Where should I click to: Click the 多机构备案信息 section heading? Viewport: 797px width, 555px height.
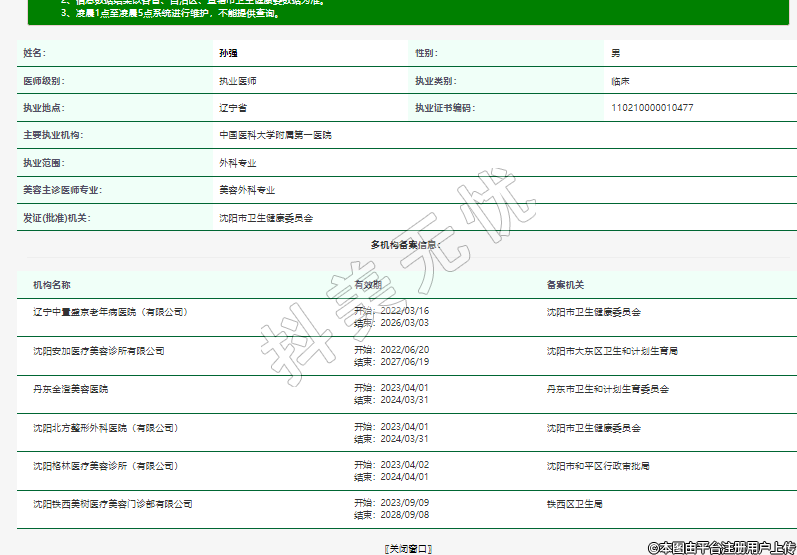[405, 244]
